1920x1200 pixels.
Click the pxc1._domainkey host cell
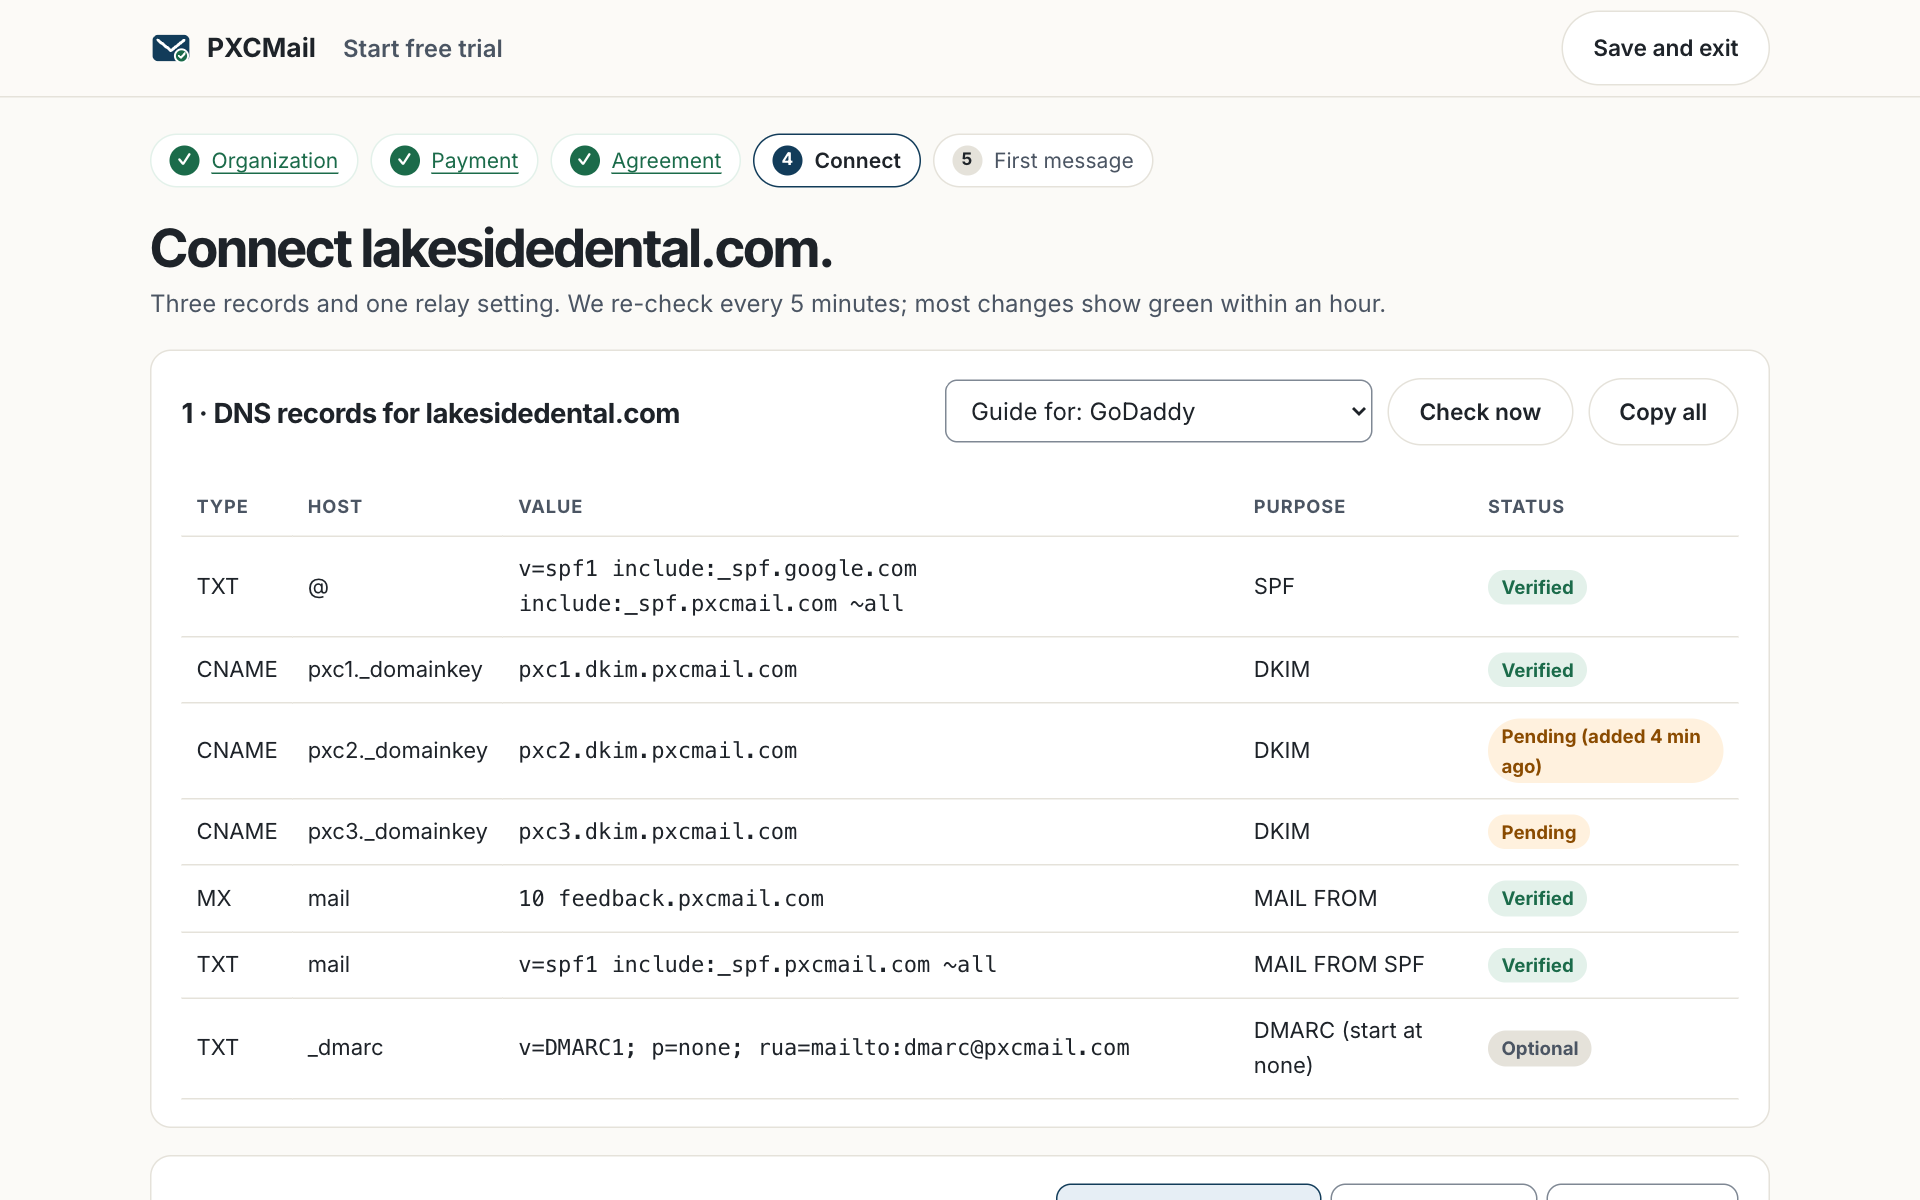pos(395,669)
